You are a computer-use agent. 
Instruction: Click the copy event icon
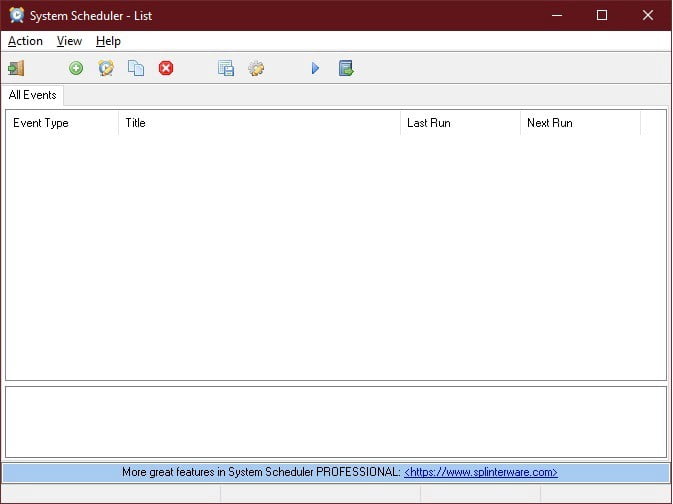click(136, 68)
